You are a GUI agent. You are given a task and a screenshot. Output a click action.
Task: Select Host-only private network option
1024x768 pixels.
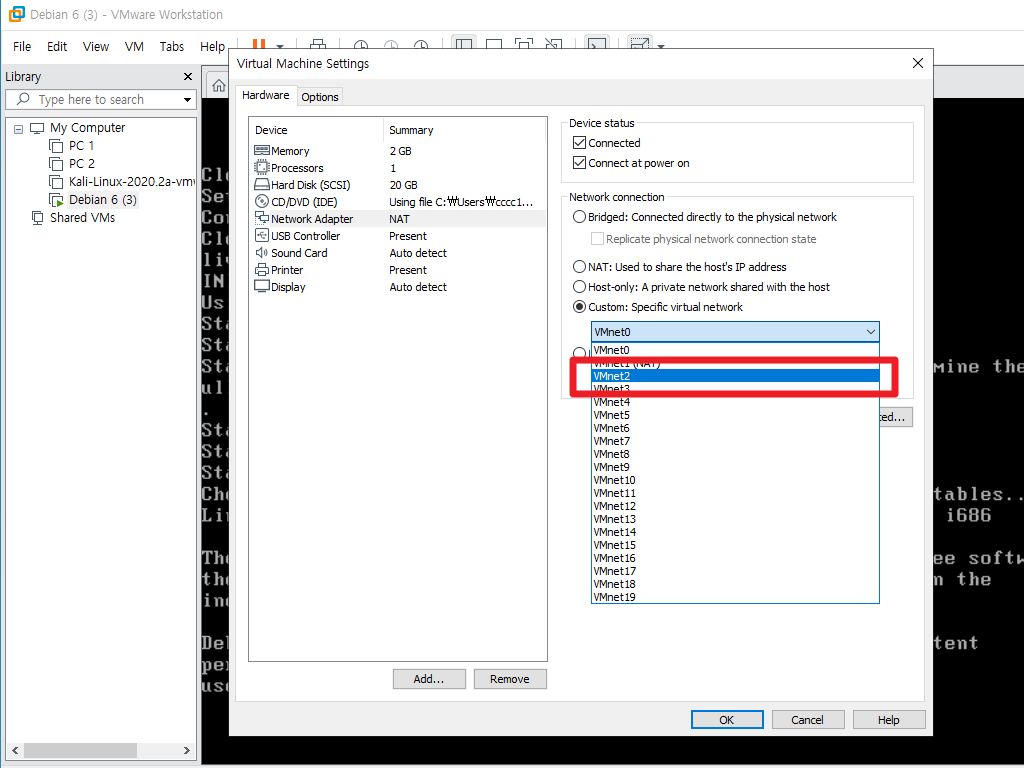pos(579,287)
